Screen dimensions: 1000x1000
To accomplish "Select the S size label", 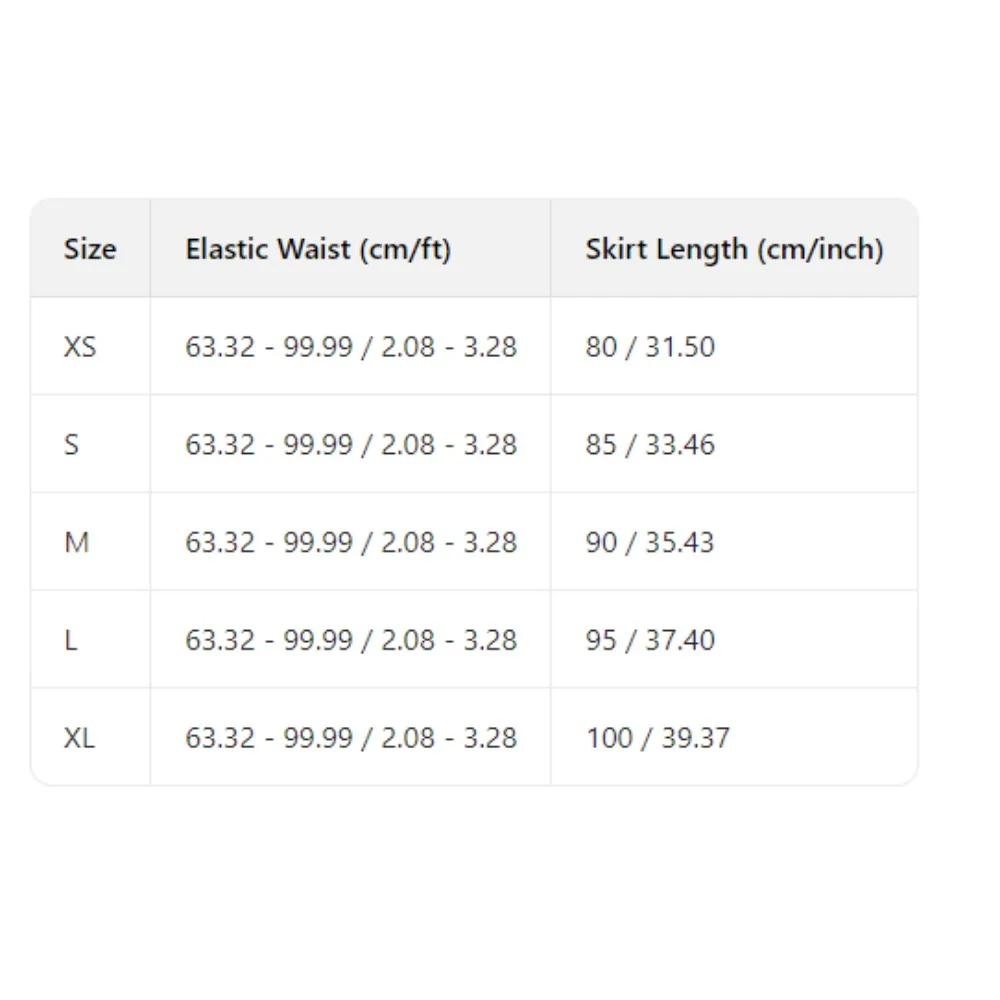I will 71,444.
